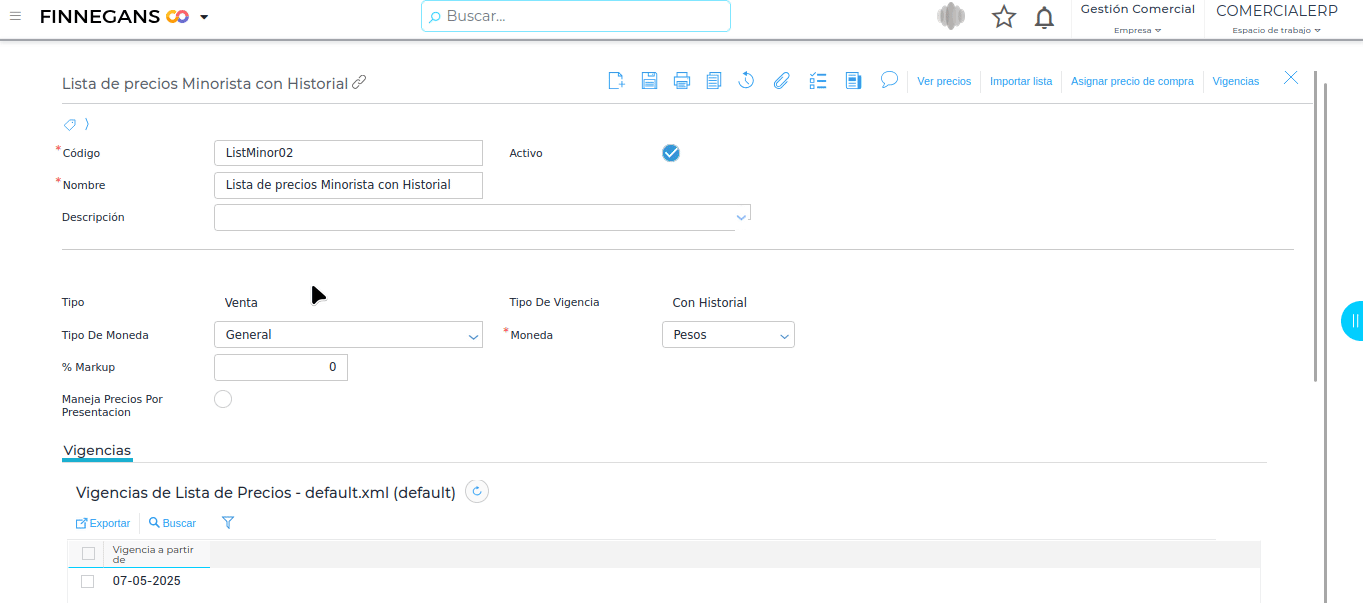The width and height of the screenshot is (1363, 603).
Task: Open the Tipo De Moneda dropdown
Action: click(348, 335)
